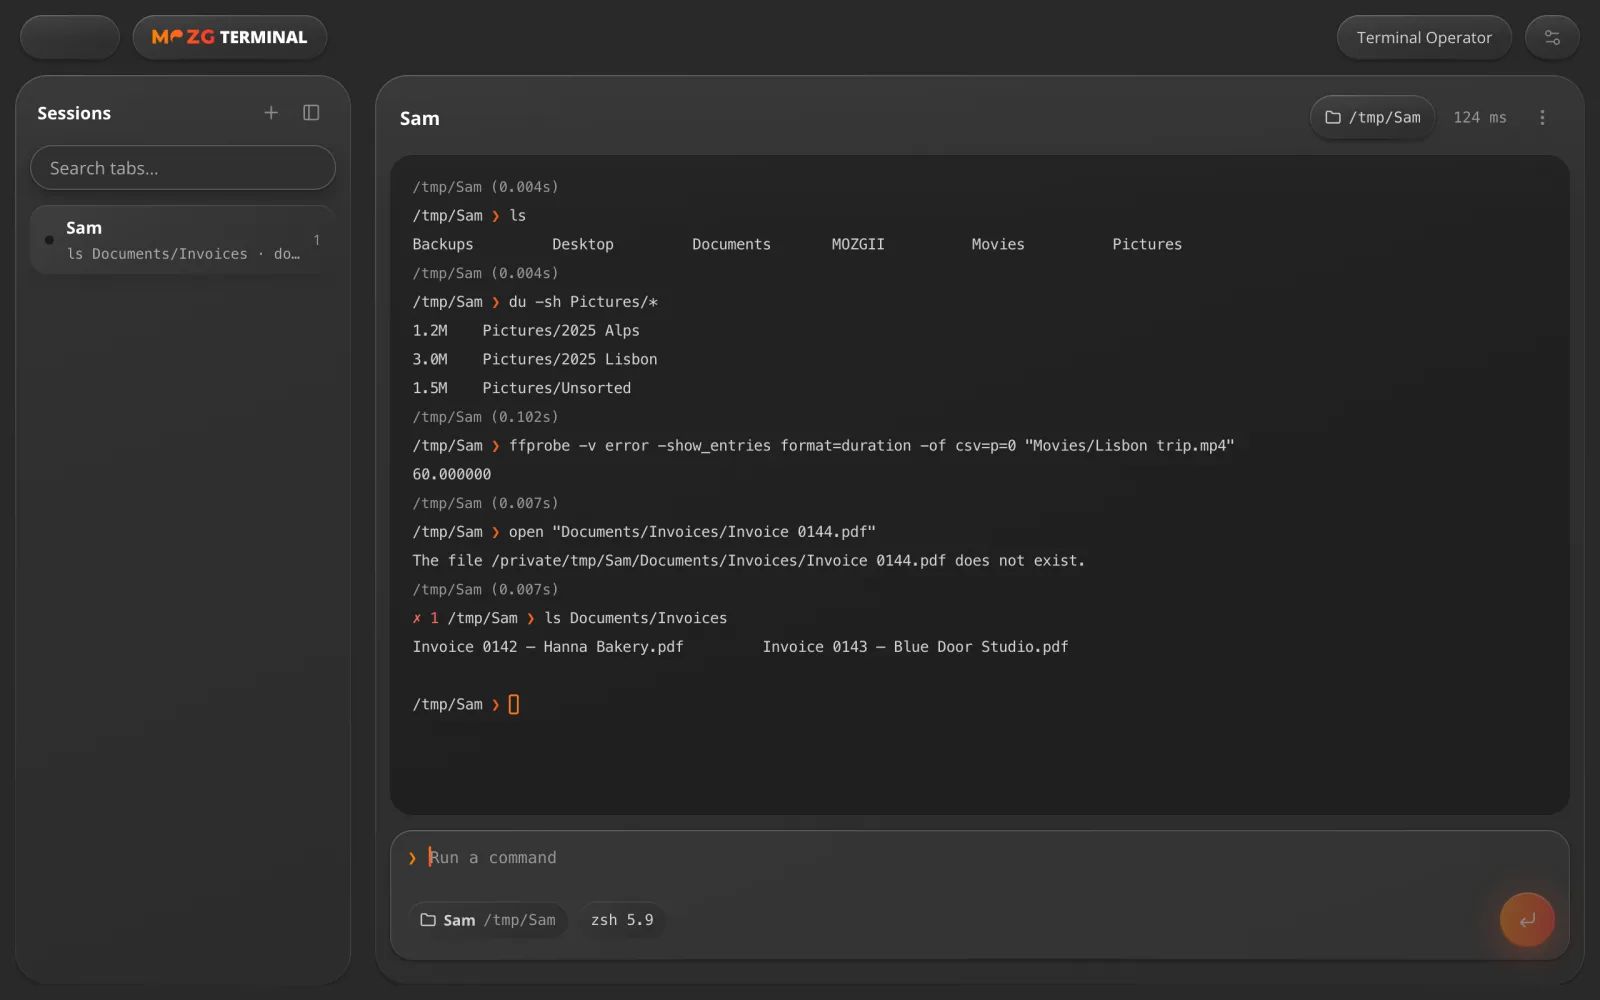Image resolution: width=1600 pixels, height=1000 pixels.
Task: Click the /tmp/Sam folder path chip in the header
Action: point(1373,118)
